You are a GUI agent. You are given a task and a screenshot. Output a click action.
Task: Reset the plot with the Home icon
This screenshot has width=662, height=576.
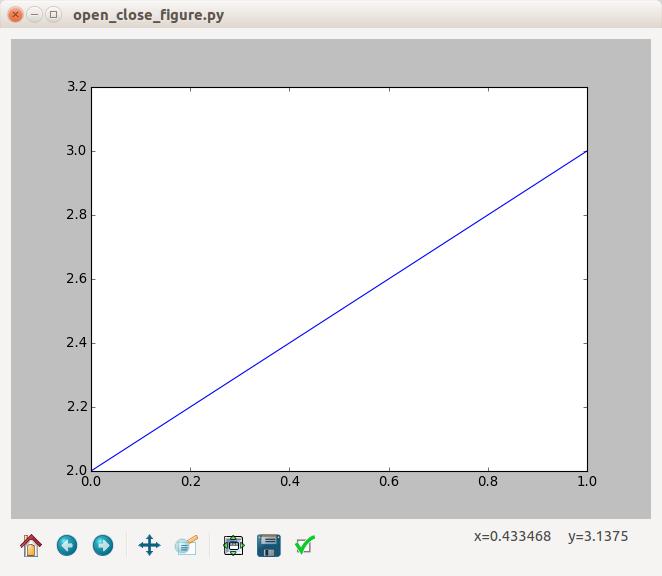(x=31, y=545)
